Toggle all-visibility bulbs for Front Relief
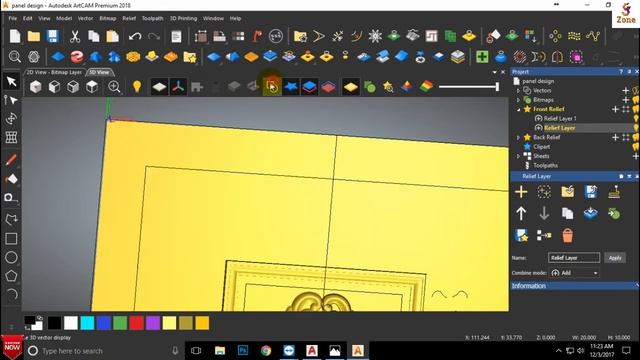Screen dimensions: 640x360 click(636, 109)
